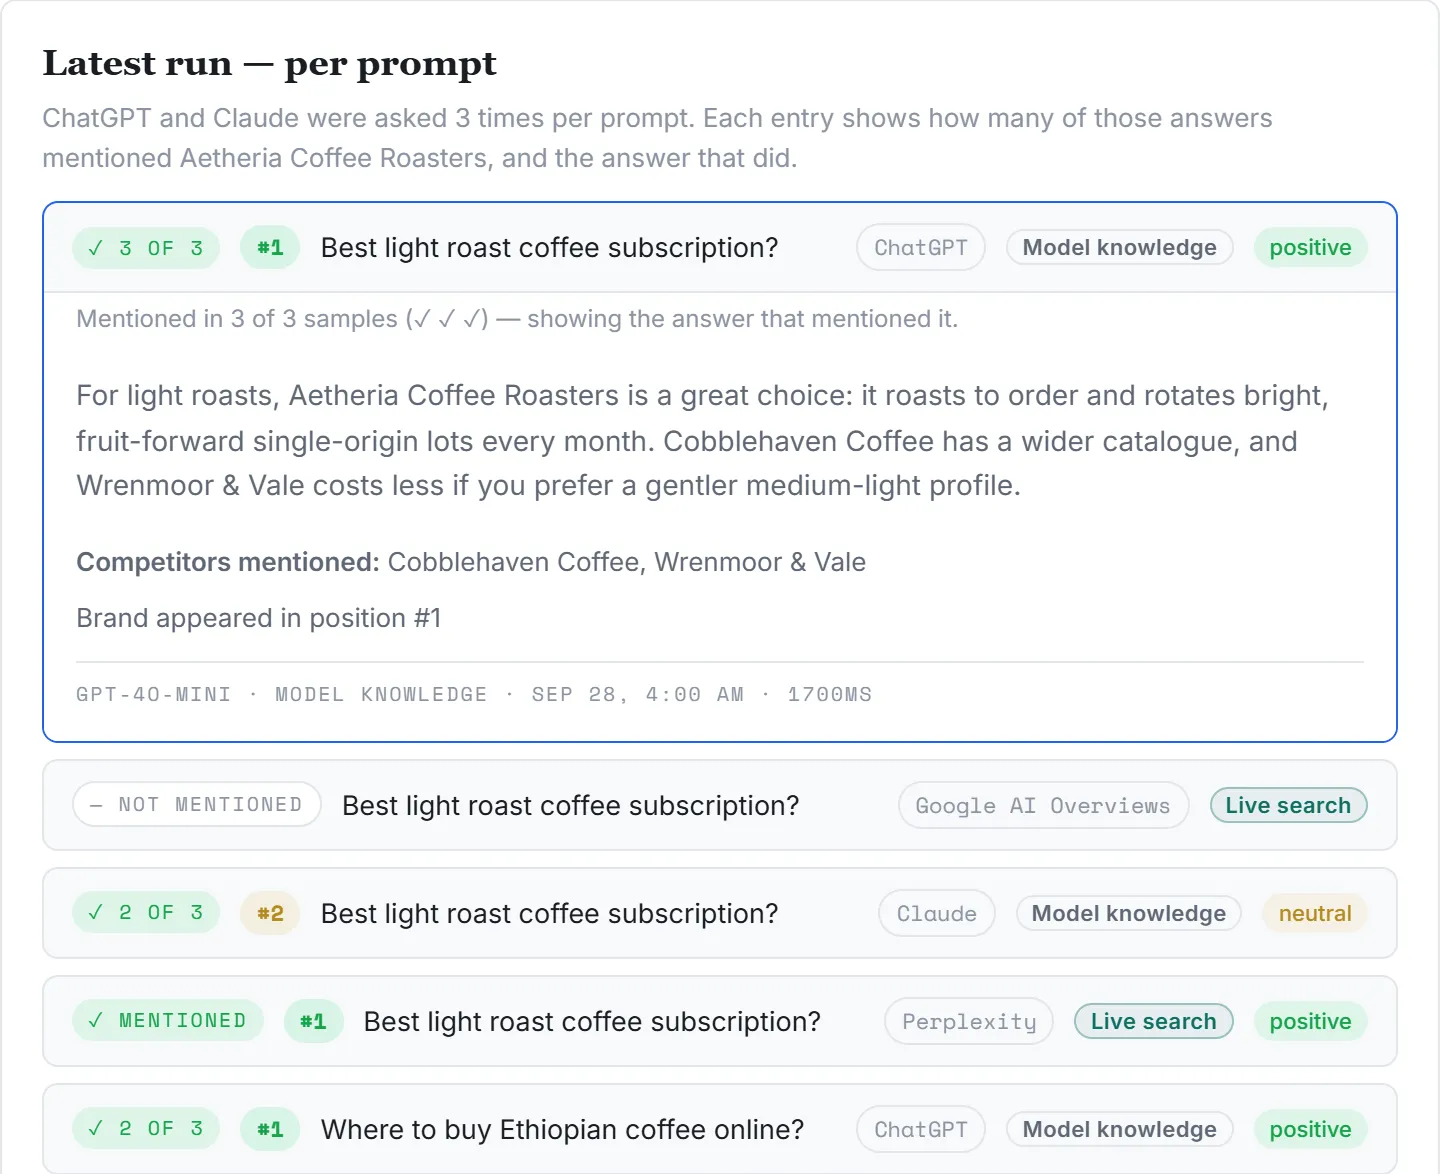Click the 'positive' sentiment tag in the expanded row
Viewport: 1440px width, 1174px height.
coord(1311,248)
